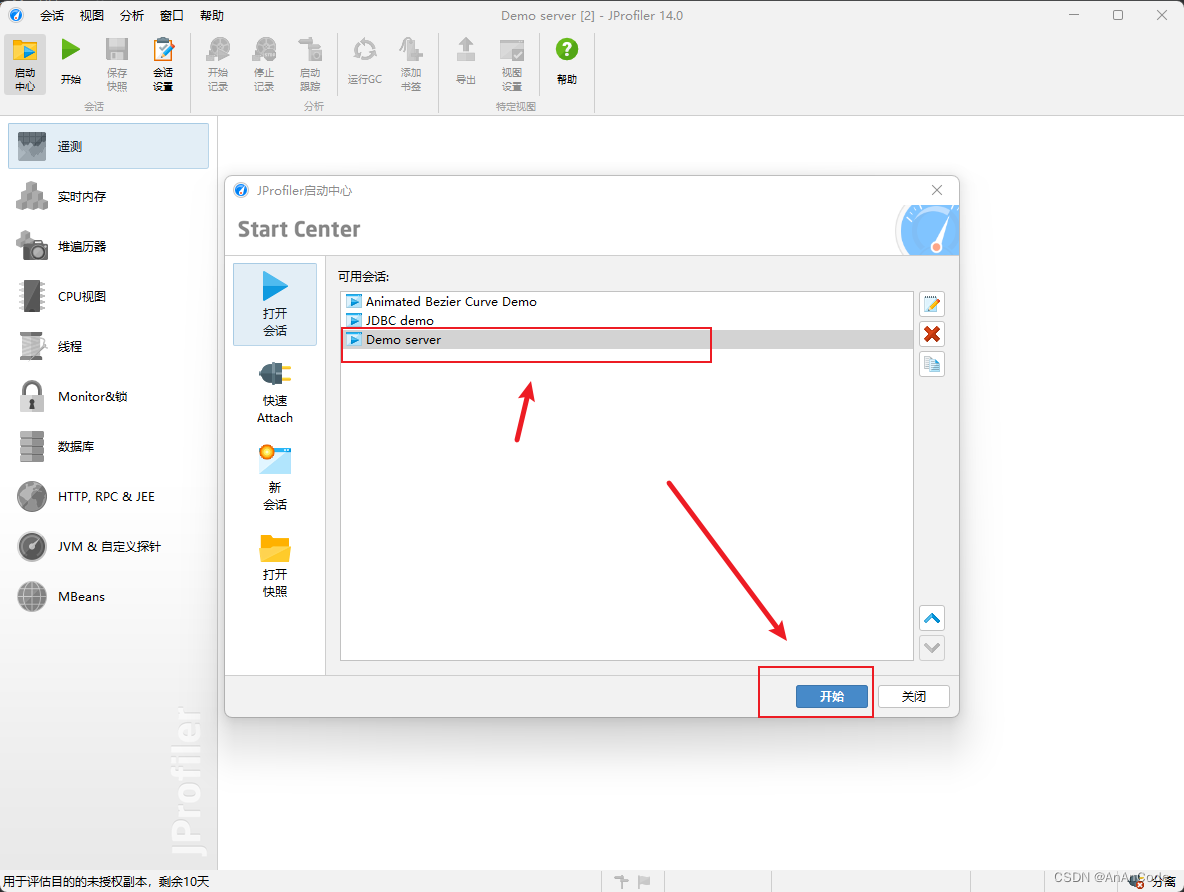This screenshot has height=892, width=1184.
Task: Click the edit session icon beside list
Action: [x=932, y=304]
